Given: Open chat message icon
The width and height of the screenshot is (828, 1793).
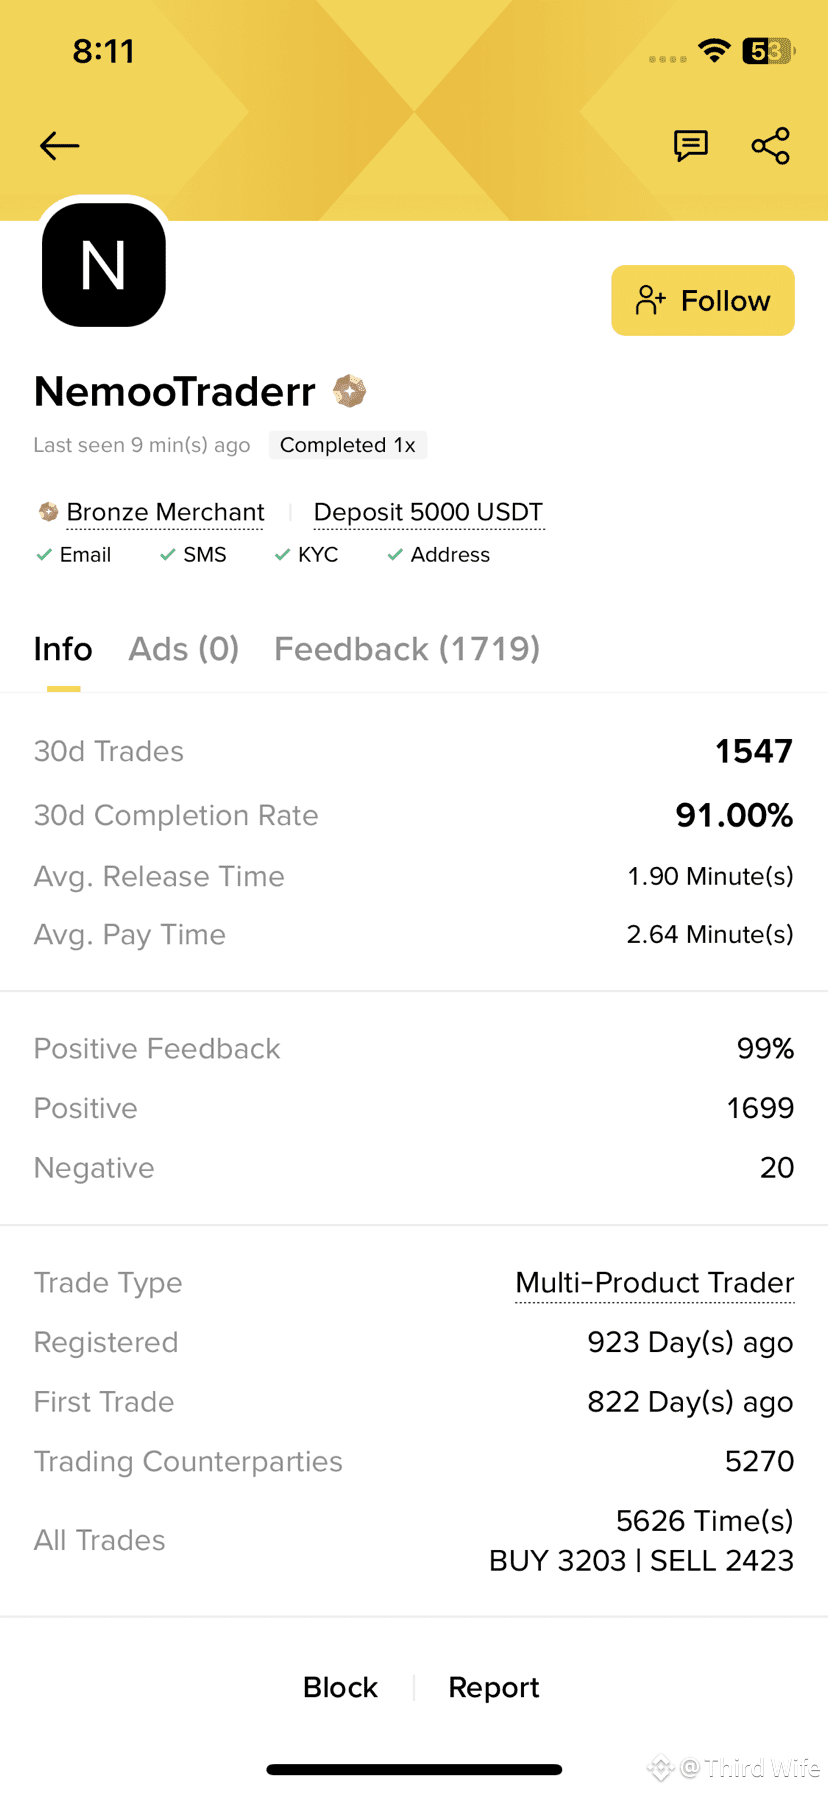Looking at the screenshot, I should pyautogui.click(x=691, y=146).
